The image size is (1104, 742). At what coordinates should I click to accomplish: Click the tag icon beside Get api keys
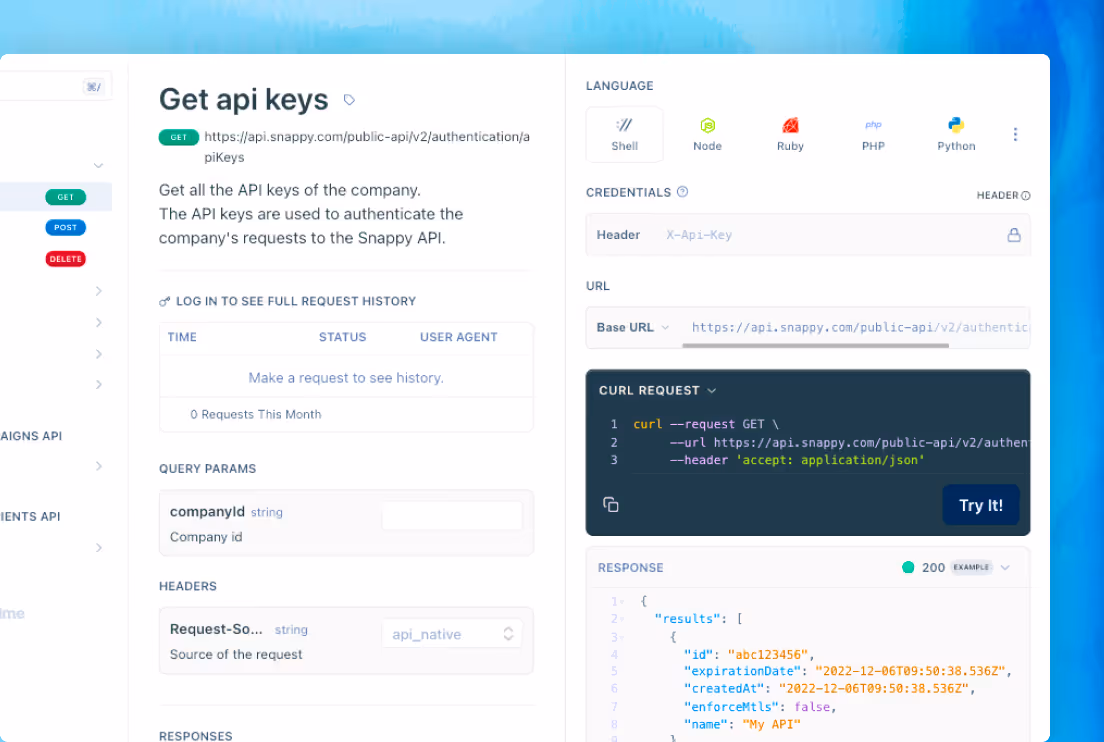point(349,100)
